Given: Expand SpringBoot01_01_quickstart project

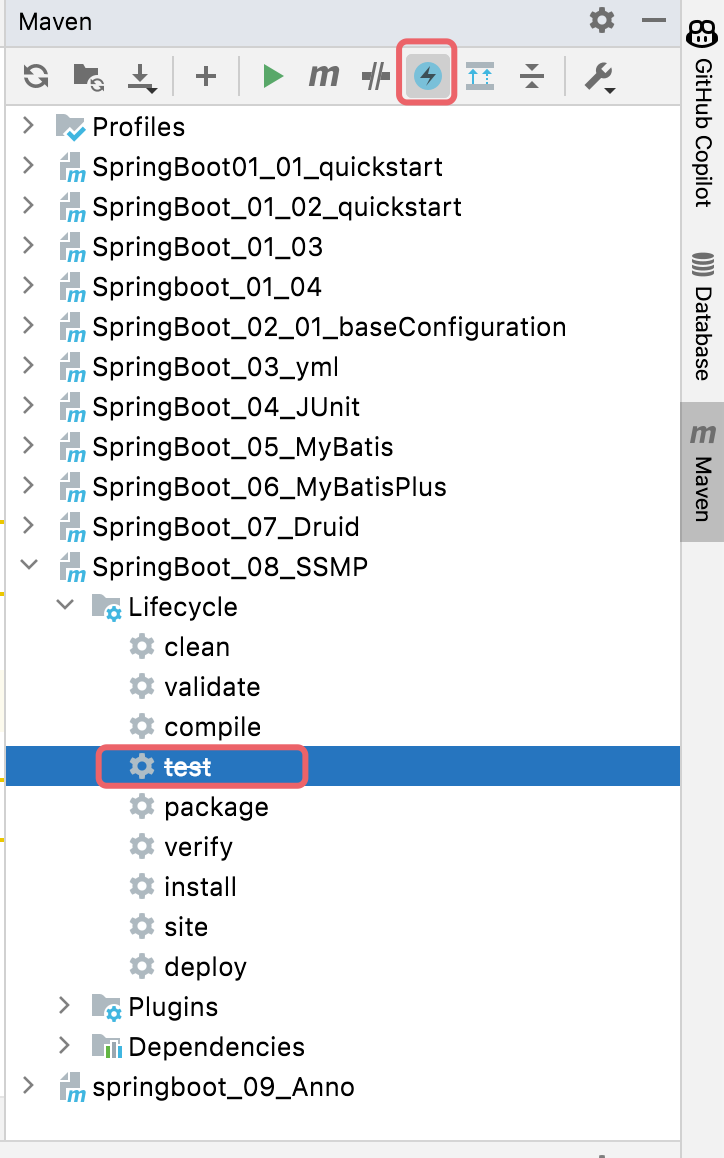Looking at the screenshot, I should click(x=28, y=166).
